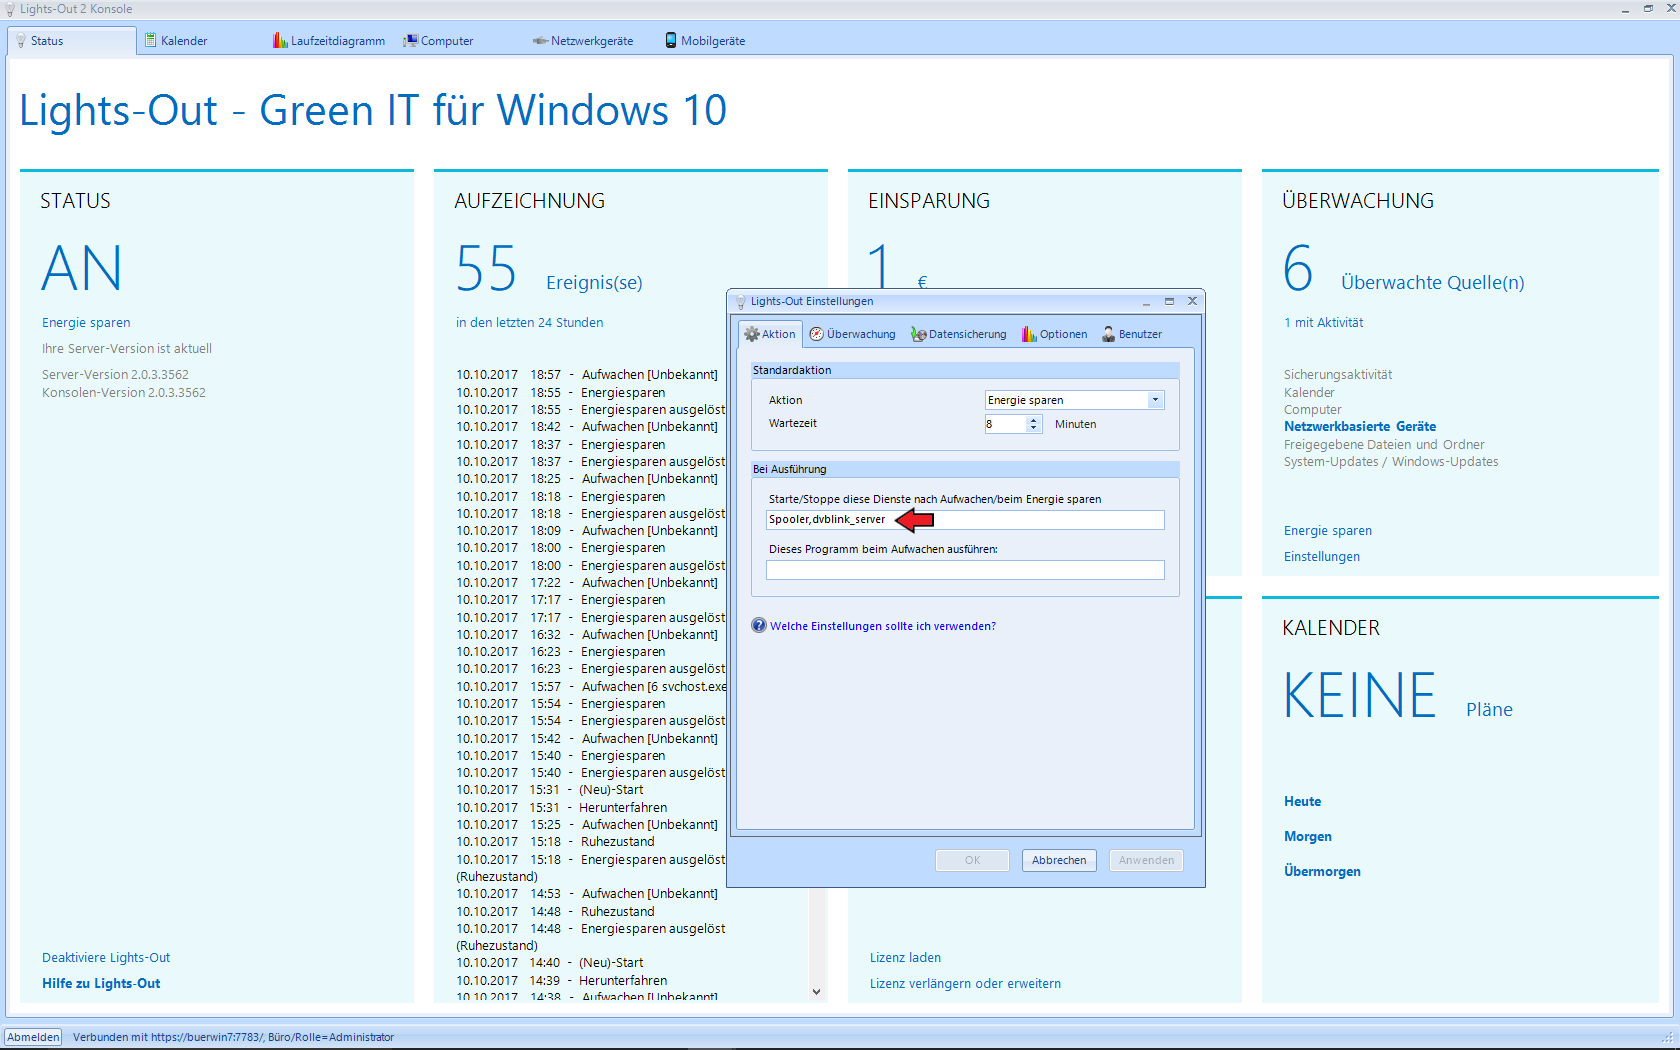Image resolution: width=1680 pixels, height=1050 pixels.
Task: Open Welche Einstellungen sollte ich verwenden link
Action: click(x=883, y=626)
